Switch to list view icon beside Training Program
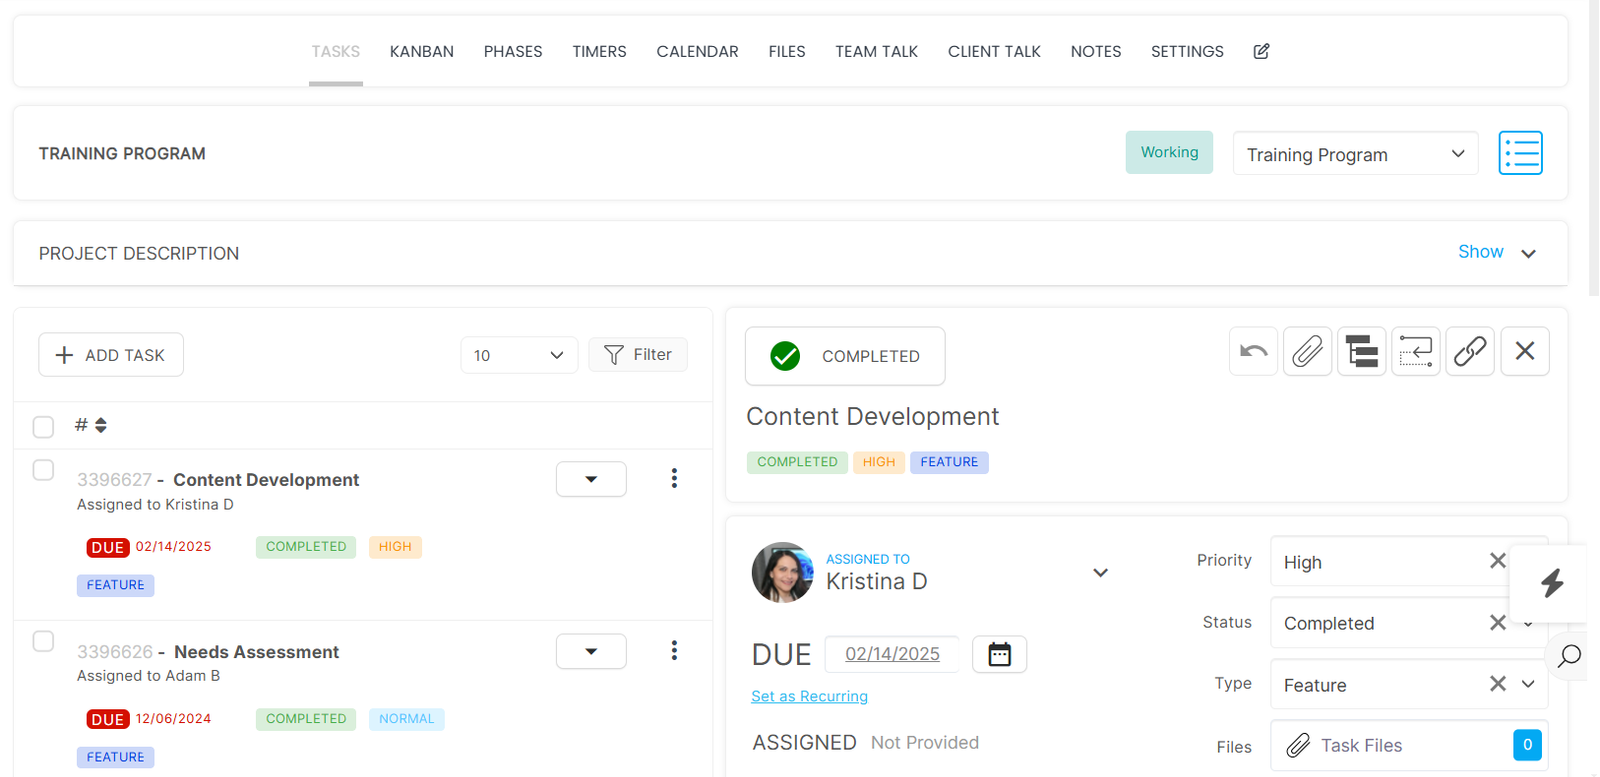 point(1520,153)
